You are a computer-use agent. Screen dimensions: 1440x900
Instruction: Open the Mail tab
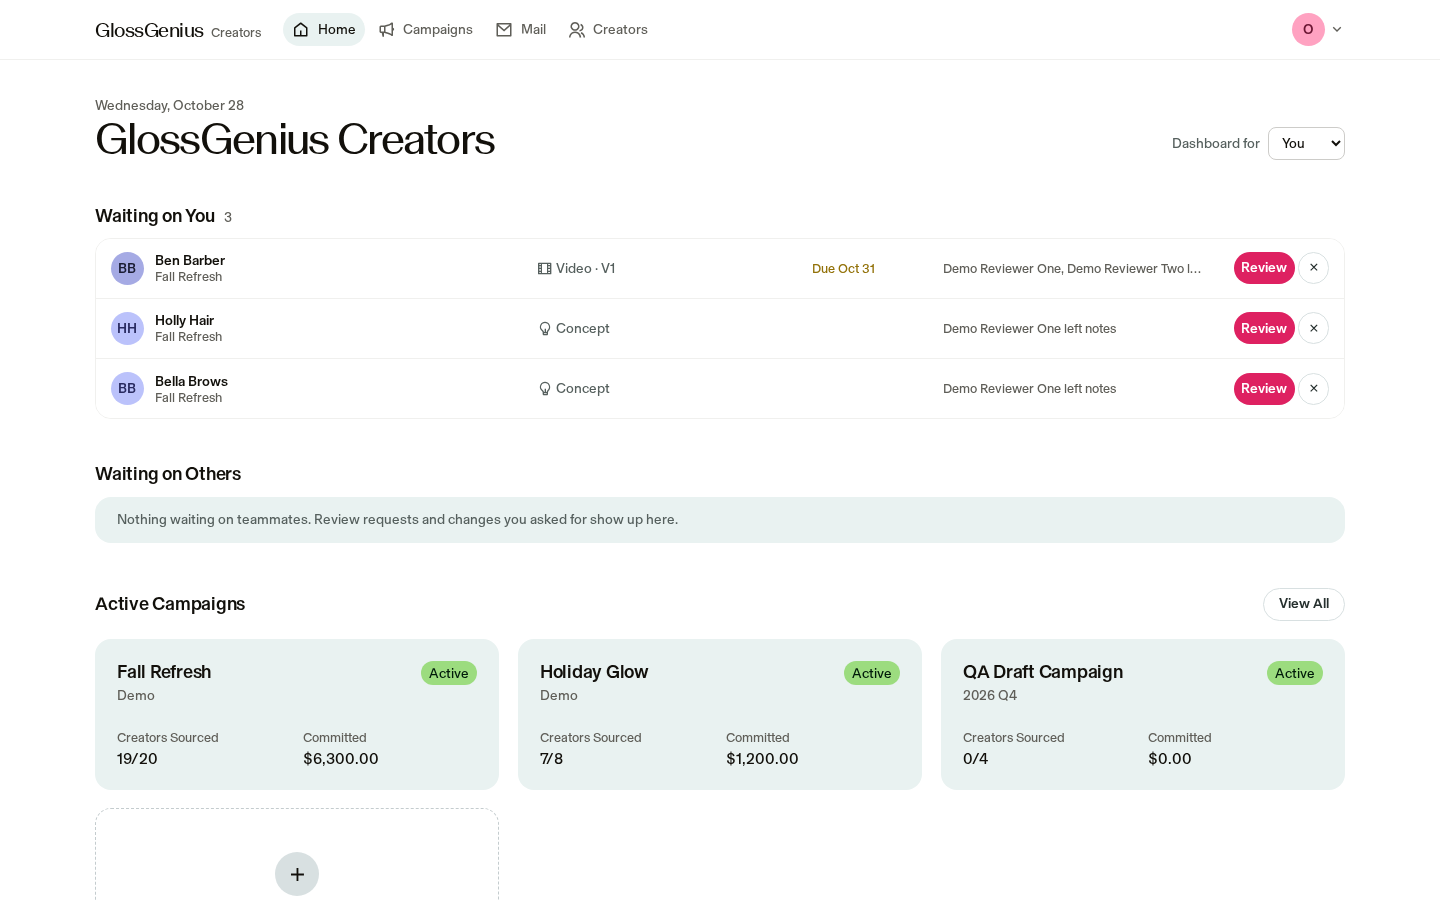click(x=521, y=30)
